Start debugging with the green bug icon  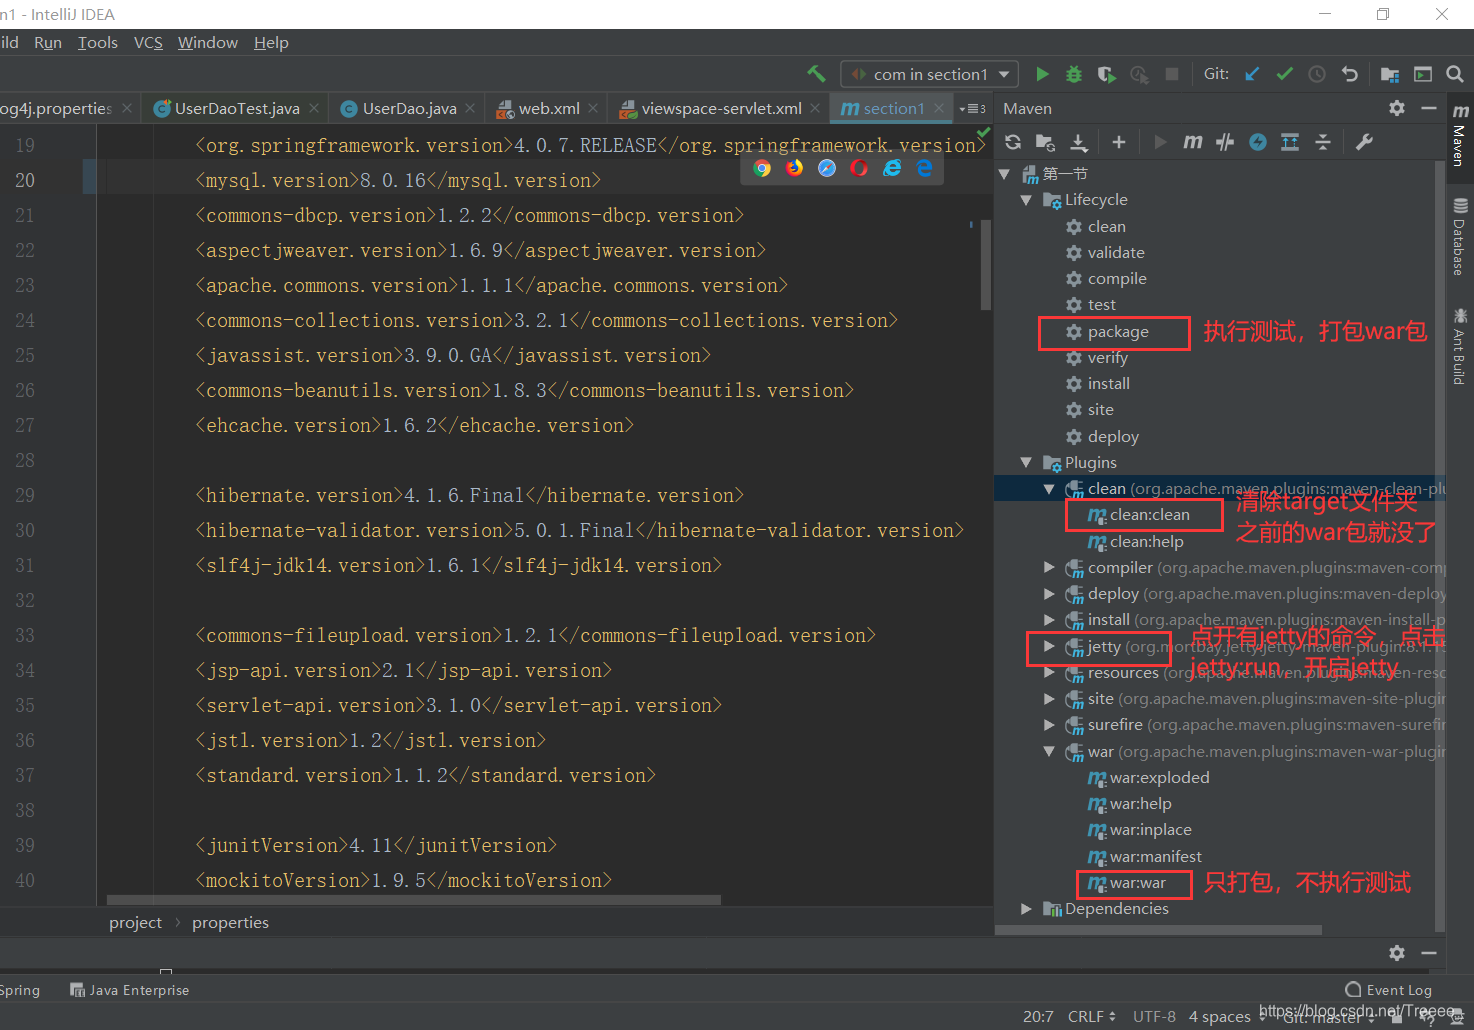(1074, 74)
